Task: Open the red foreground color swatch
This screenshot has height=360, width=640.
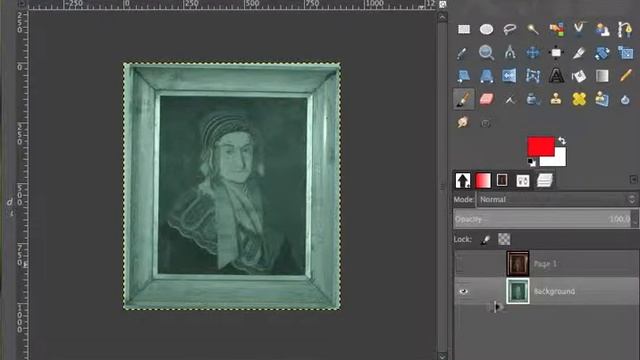Action: (540, 146)
